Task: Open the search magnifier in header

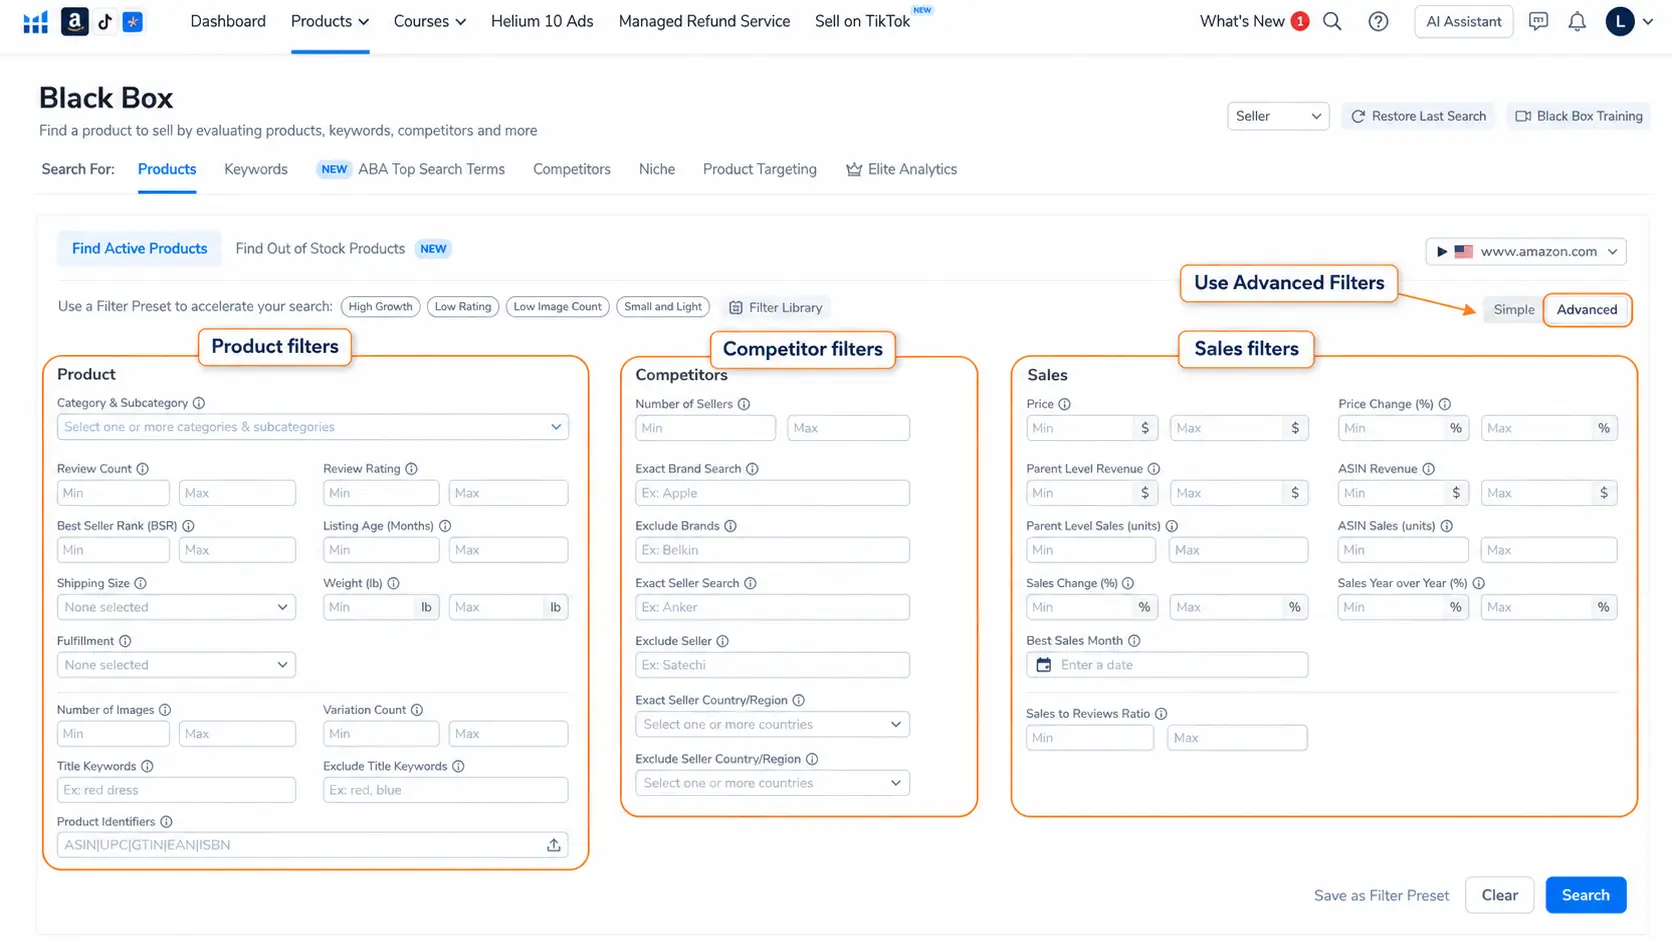Action: click(1332, 21)
